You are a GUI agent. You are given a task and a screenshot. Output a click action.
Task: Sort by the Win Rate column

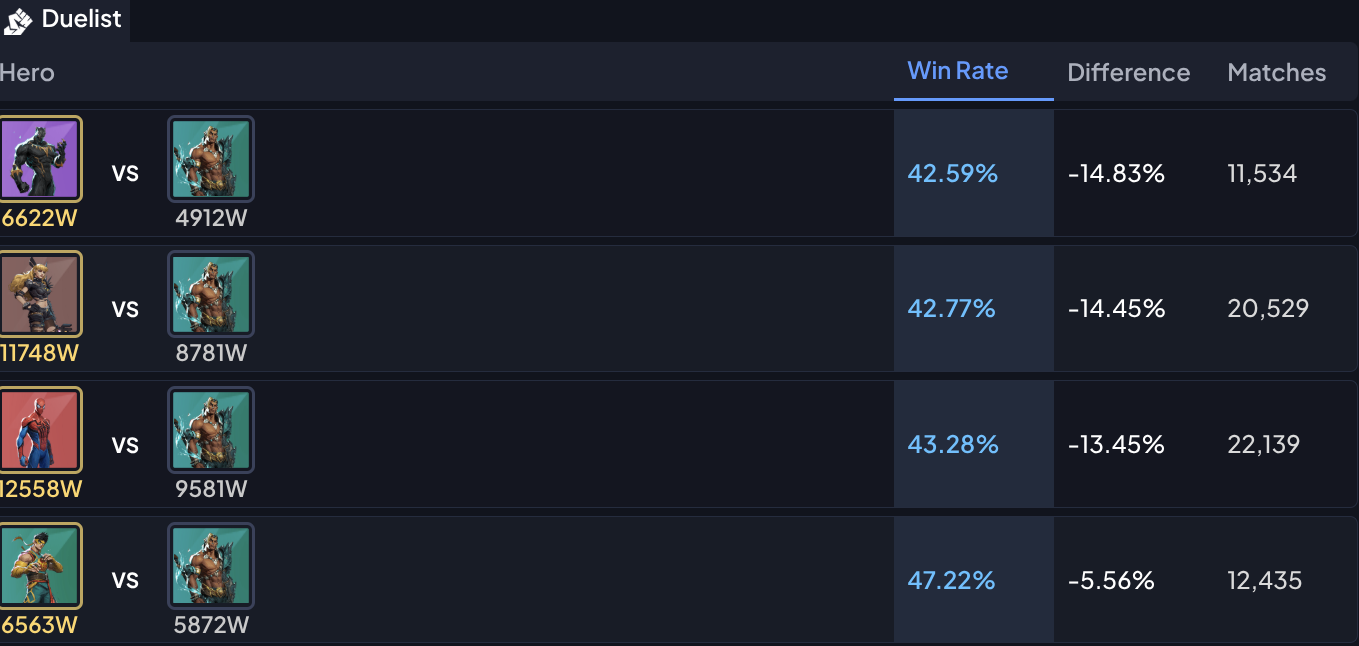click(958, 71)
